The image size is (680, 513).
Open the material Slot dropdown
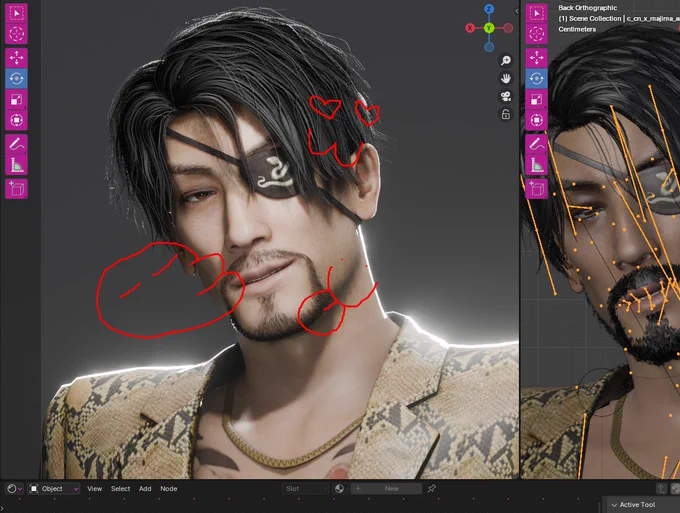305,489
